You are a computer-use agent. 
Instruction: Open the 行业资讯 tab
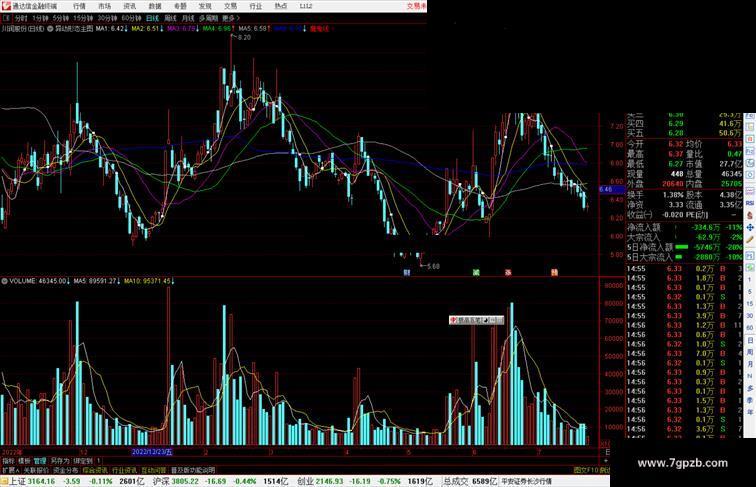(x=124, y=470)
